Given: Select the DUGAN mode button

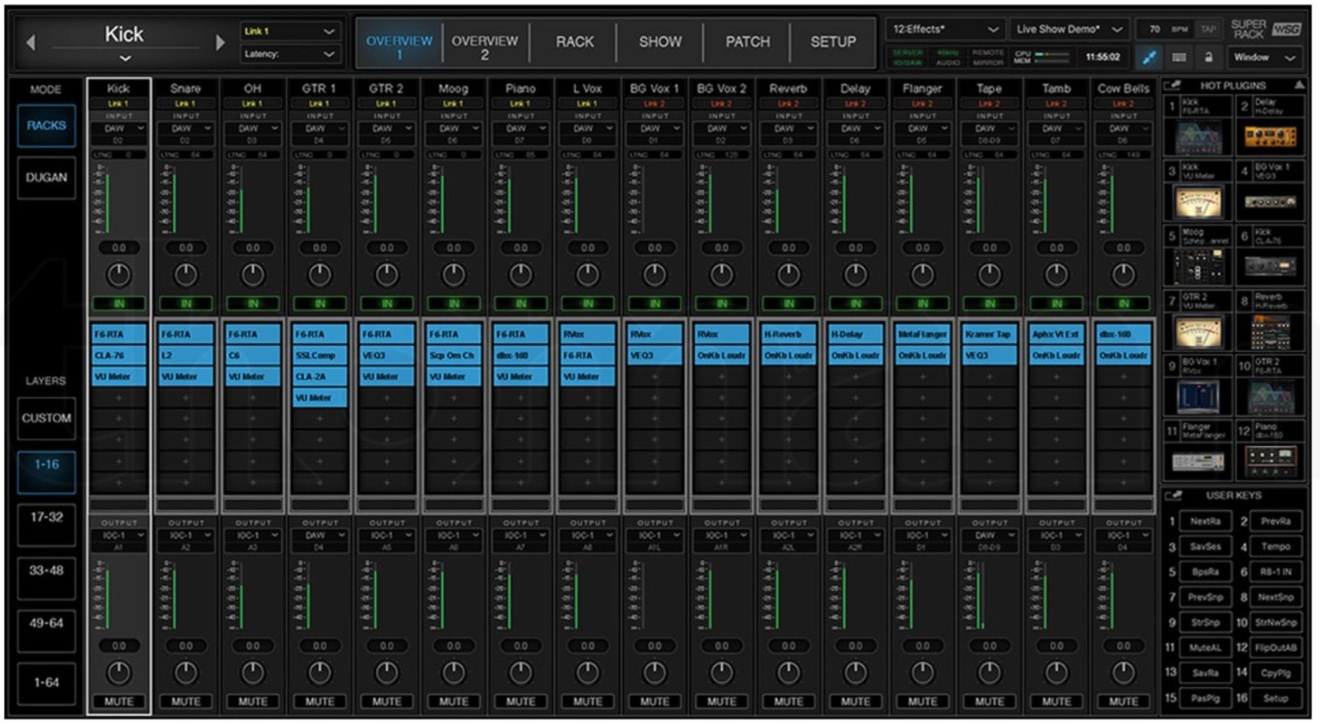Looking at the screenshot, I should tap(45, 177).
